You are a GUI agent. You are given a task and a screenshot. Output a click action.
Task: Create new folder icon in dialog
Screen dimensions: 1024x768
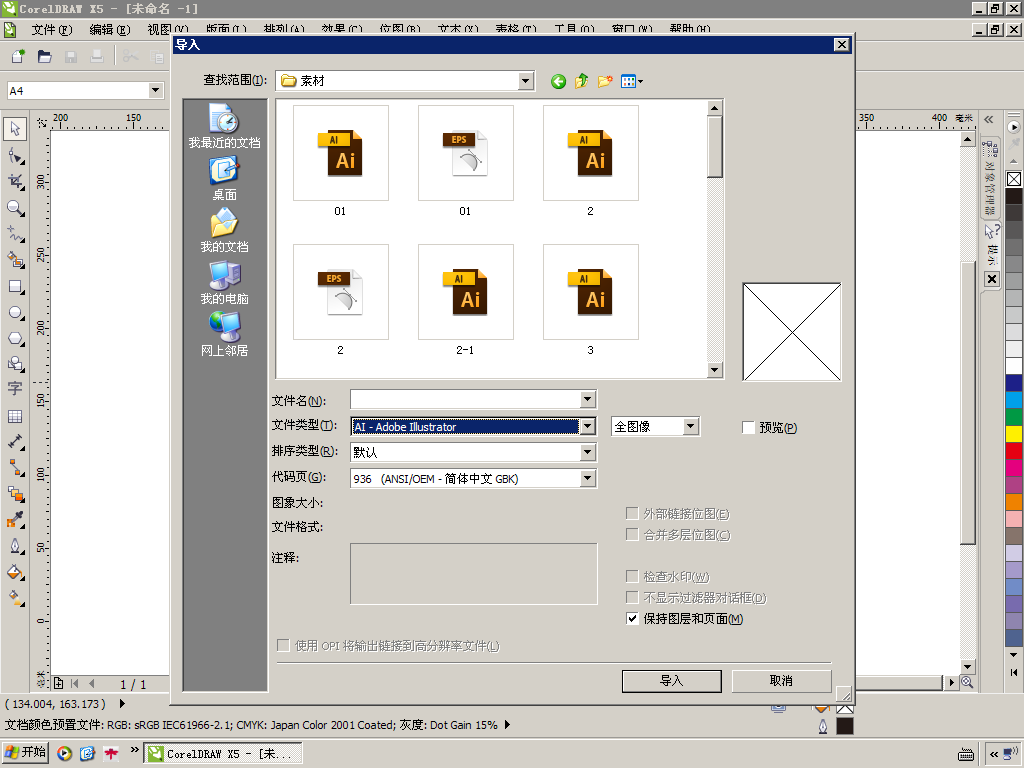pos(605,81)
